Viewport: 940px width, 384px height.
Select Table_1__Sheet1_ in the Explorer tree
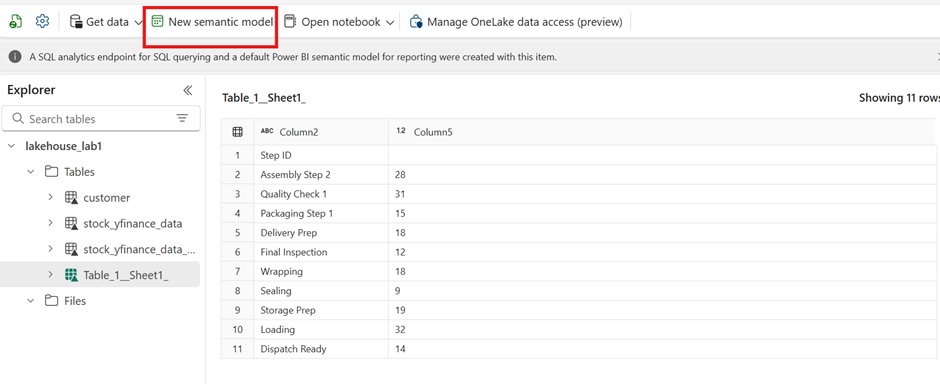(x=126, y=275)
